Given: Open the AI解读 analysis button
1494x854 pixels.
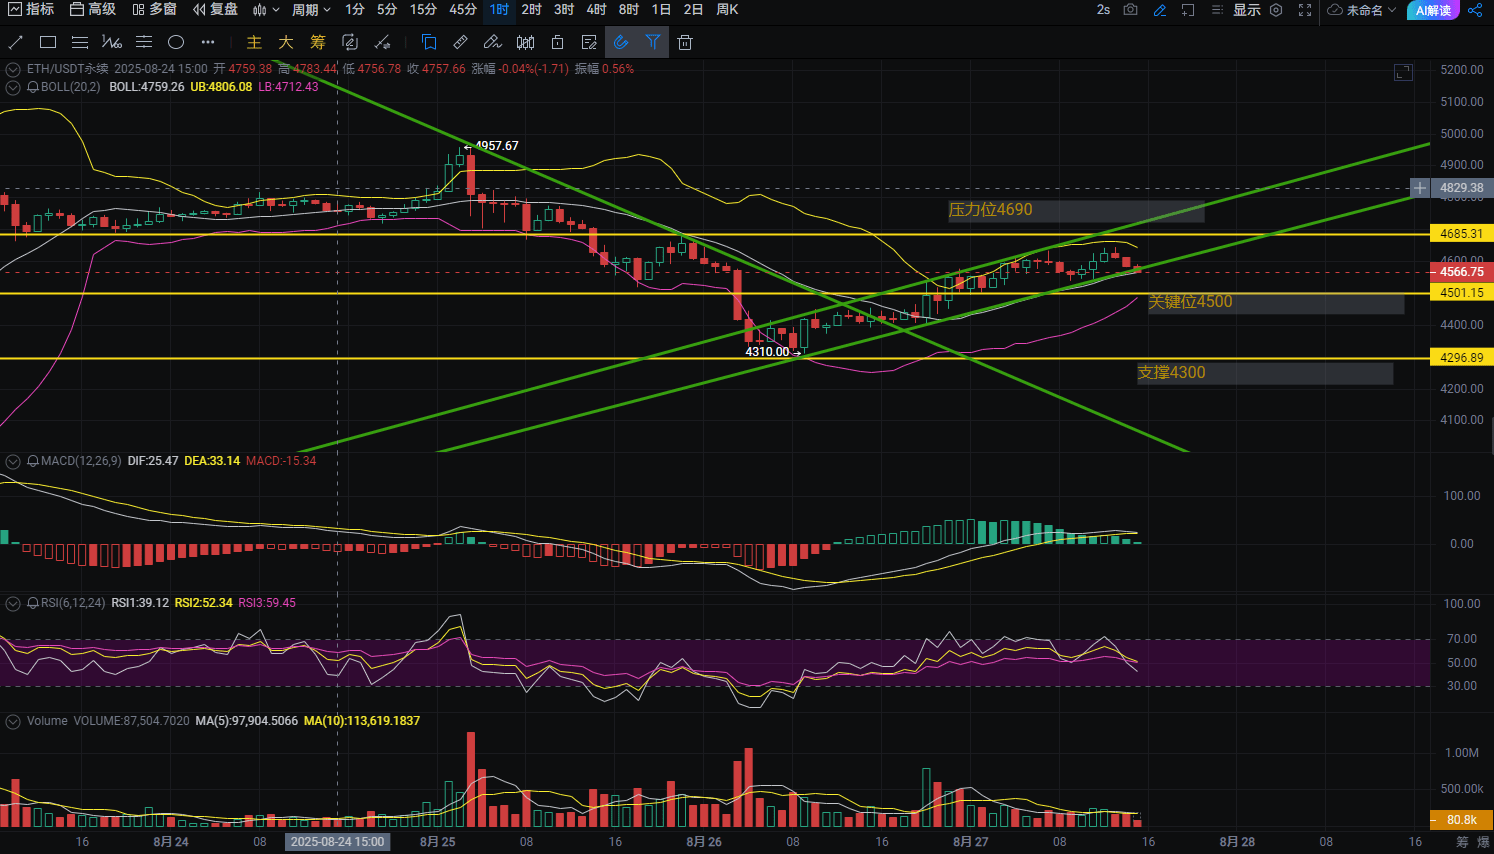Looking at the screenshot, I should click(x=1433, y=10).
